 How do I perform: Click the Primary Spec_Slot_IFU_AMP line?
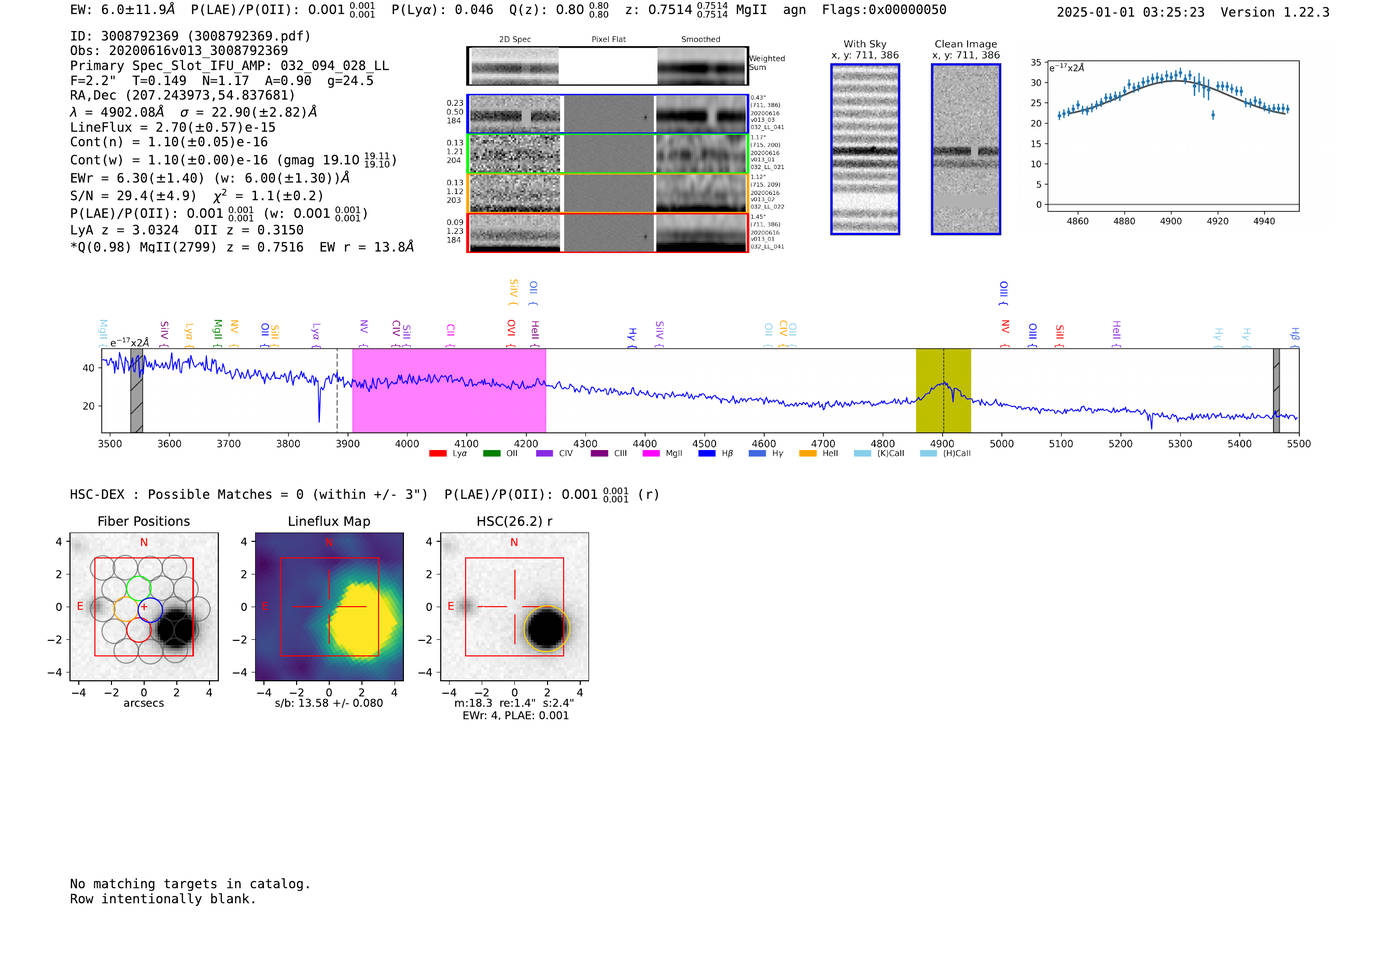pos(230,66)
